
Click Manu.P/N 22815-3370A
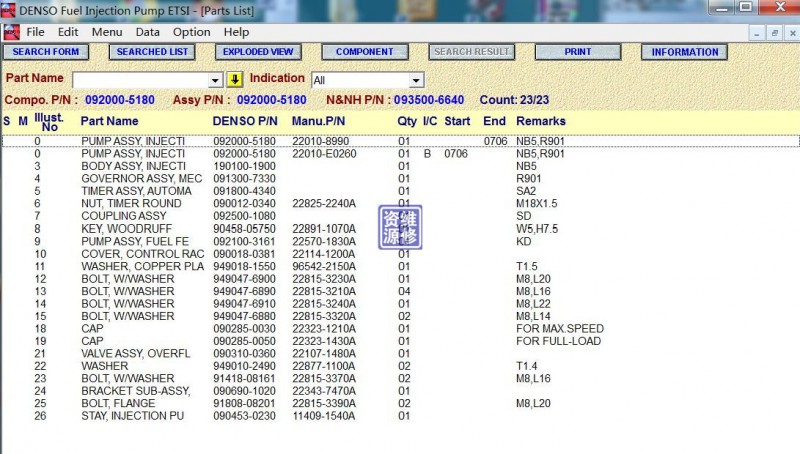tap(324, 379)
